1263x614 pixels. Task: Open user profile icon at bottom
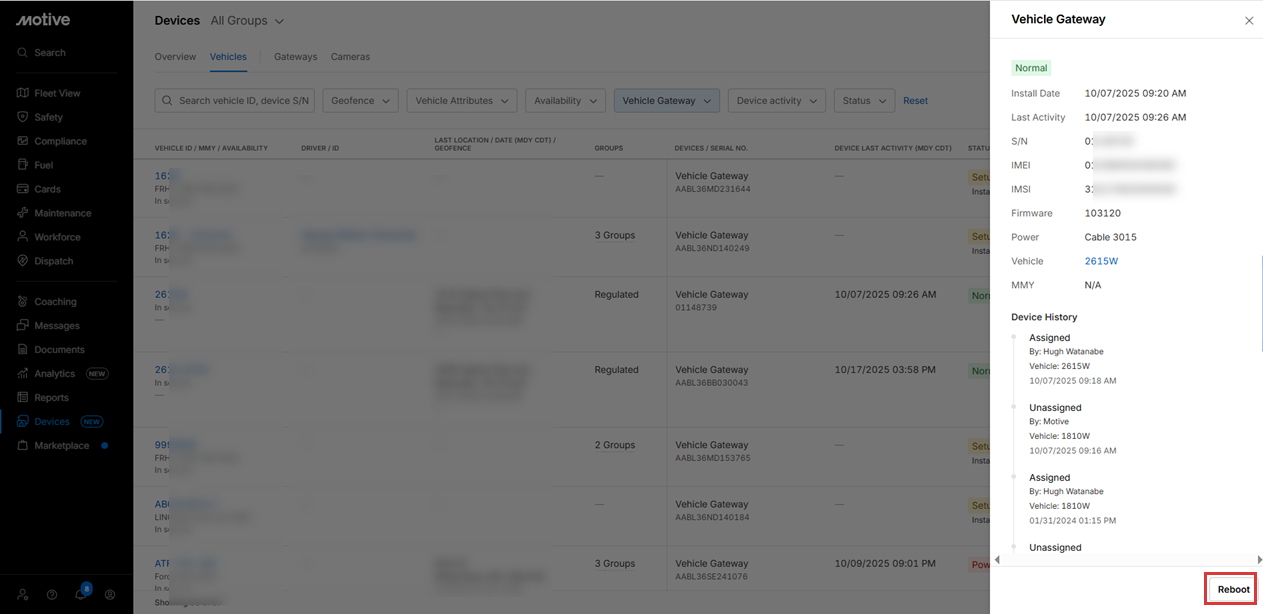(x=110, y=594)
